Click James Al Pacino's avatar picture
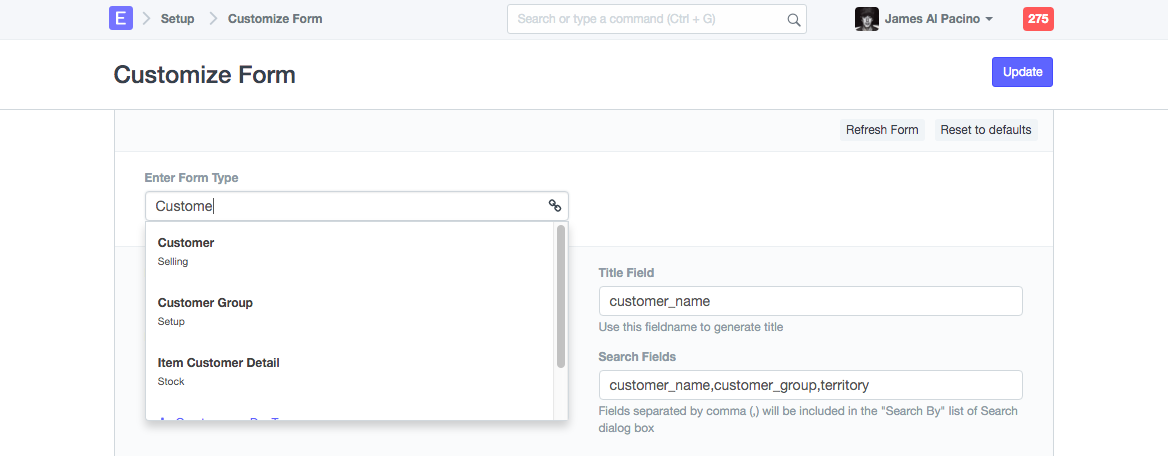Screen dimensions: 1168x456 point(866,19)
